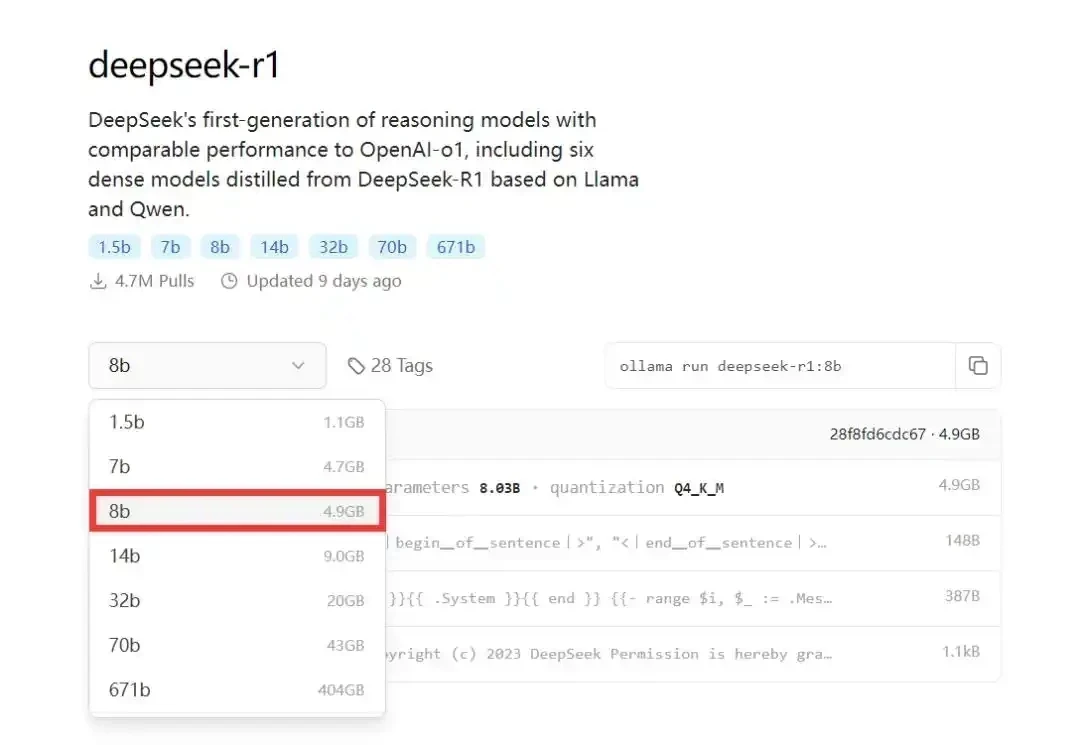The height and width of the screenshot is (745, 1080).
Task: Open the 671b blue tag badge
Action: coord(456,246)
